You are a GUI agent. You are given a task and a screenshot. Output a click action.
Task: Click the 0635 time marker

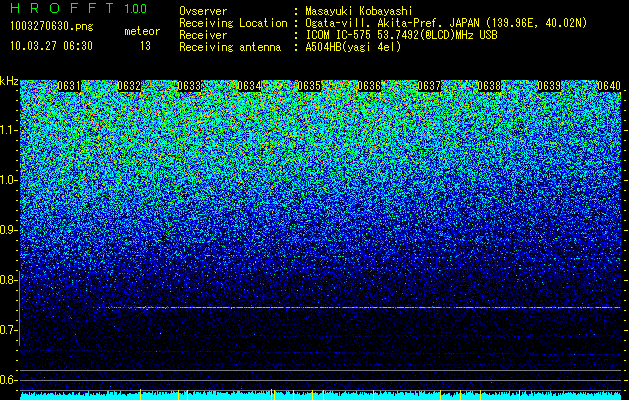[309, 86]
